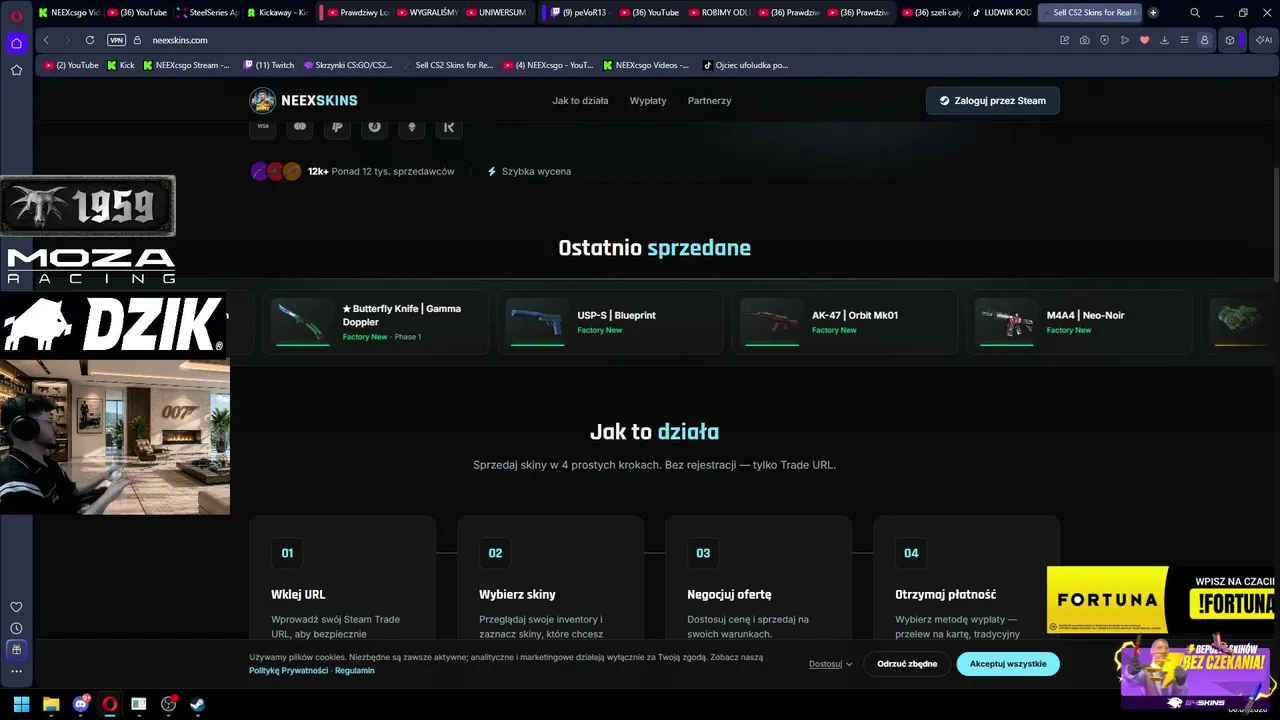Open OBS Studio from the taskbar

point(169,704)
